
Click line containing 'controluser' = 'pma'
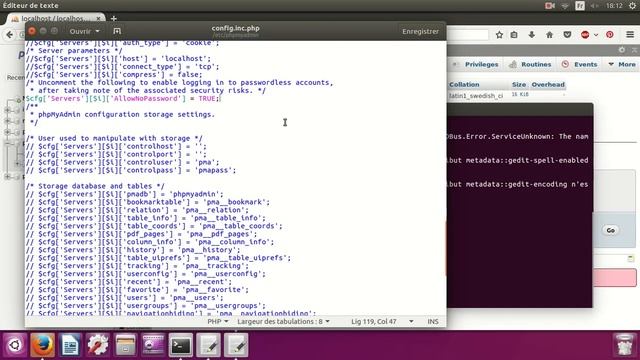point(122,162)
